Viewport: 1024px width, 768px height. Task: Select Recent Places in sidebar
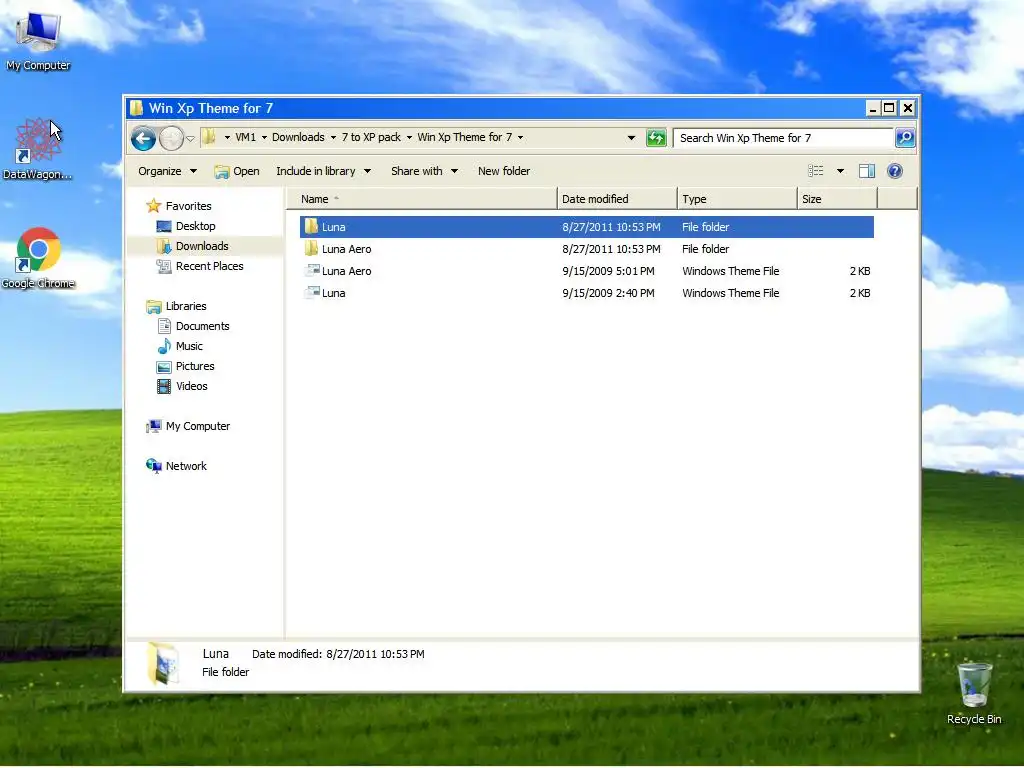[x=209, y=266]
